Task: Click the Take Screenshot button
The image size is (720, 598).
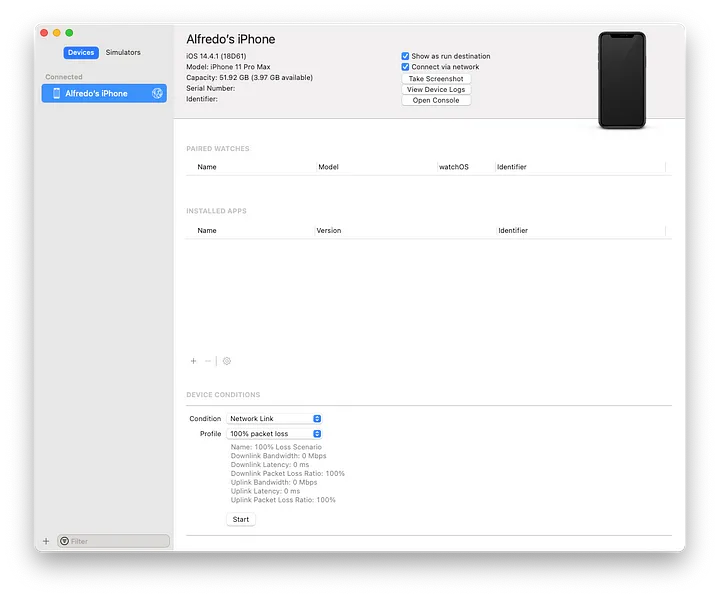Action: [436, 79]
